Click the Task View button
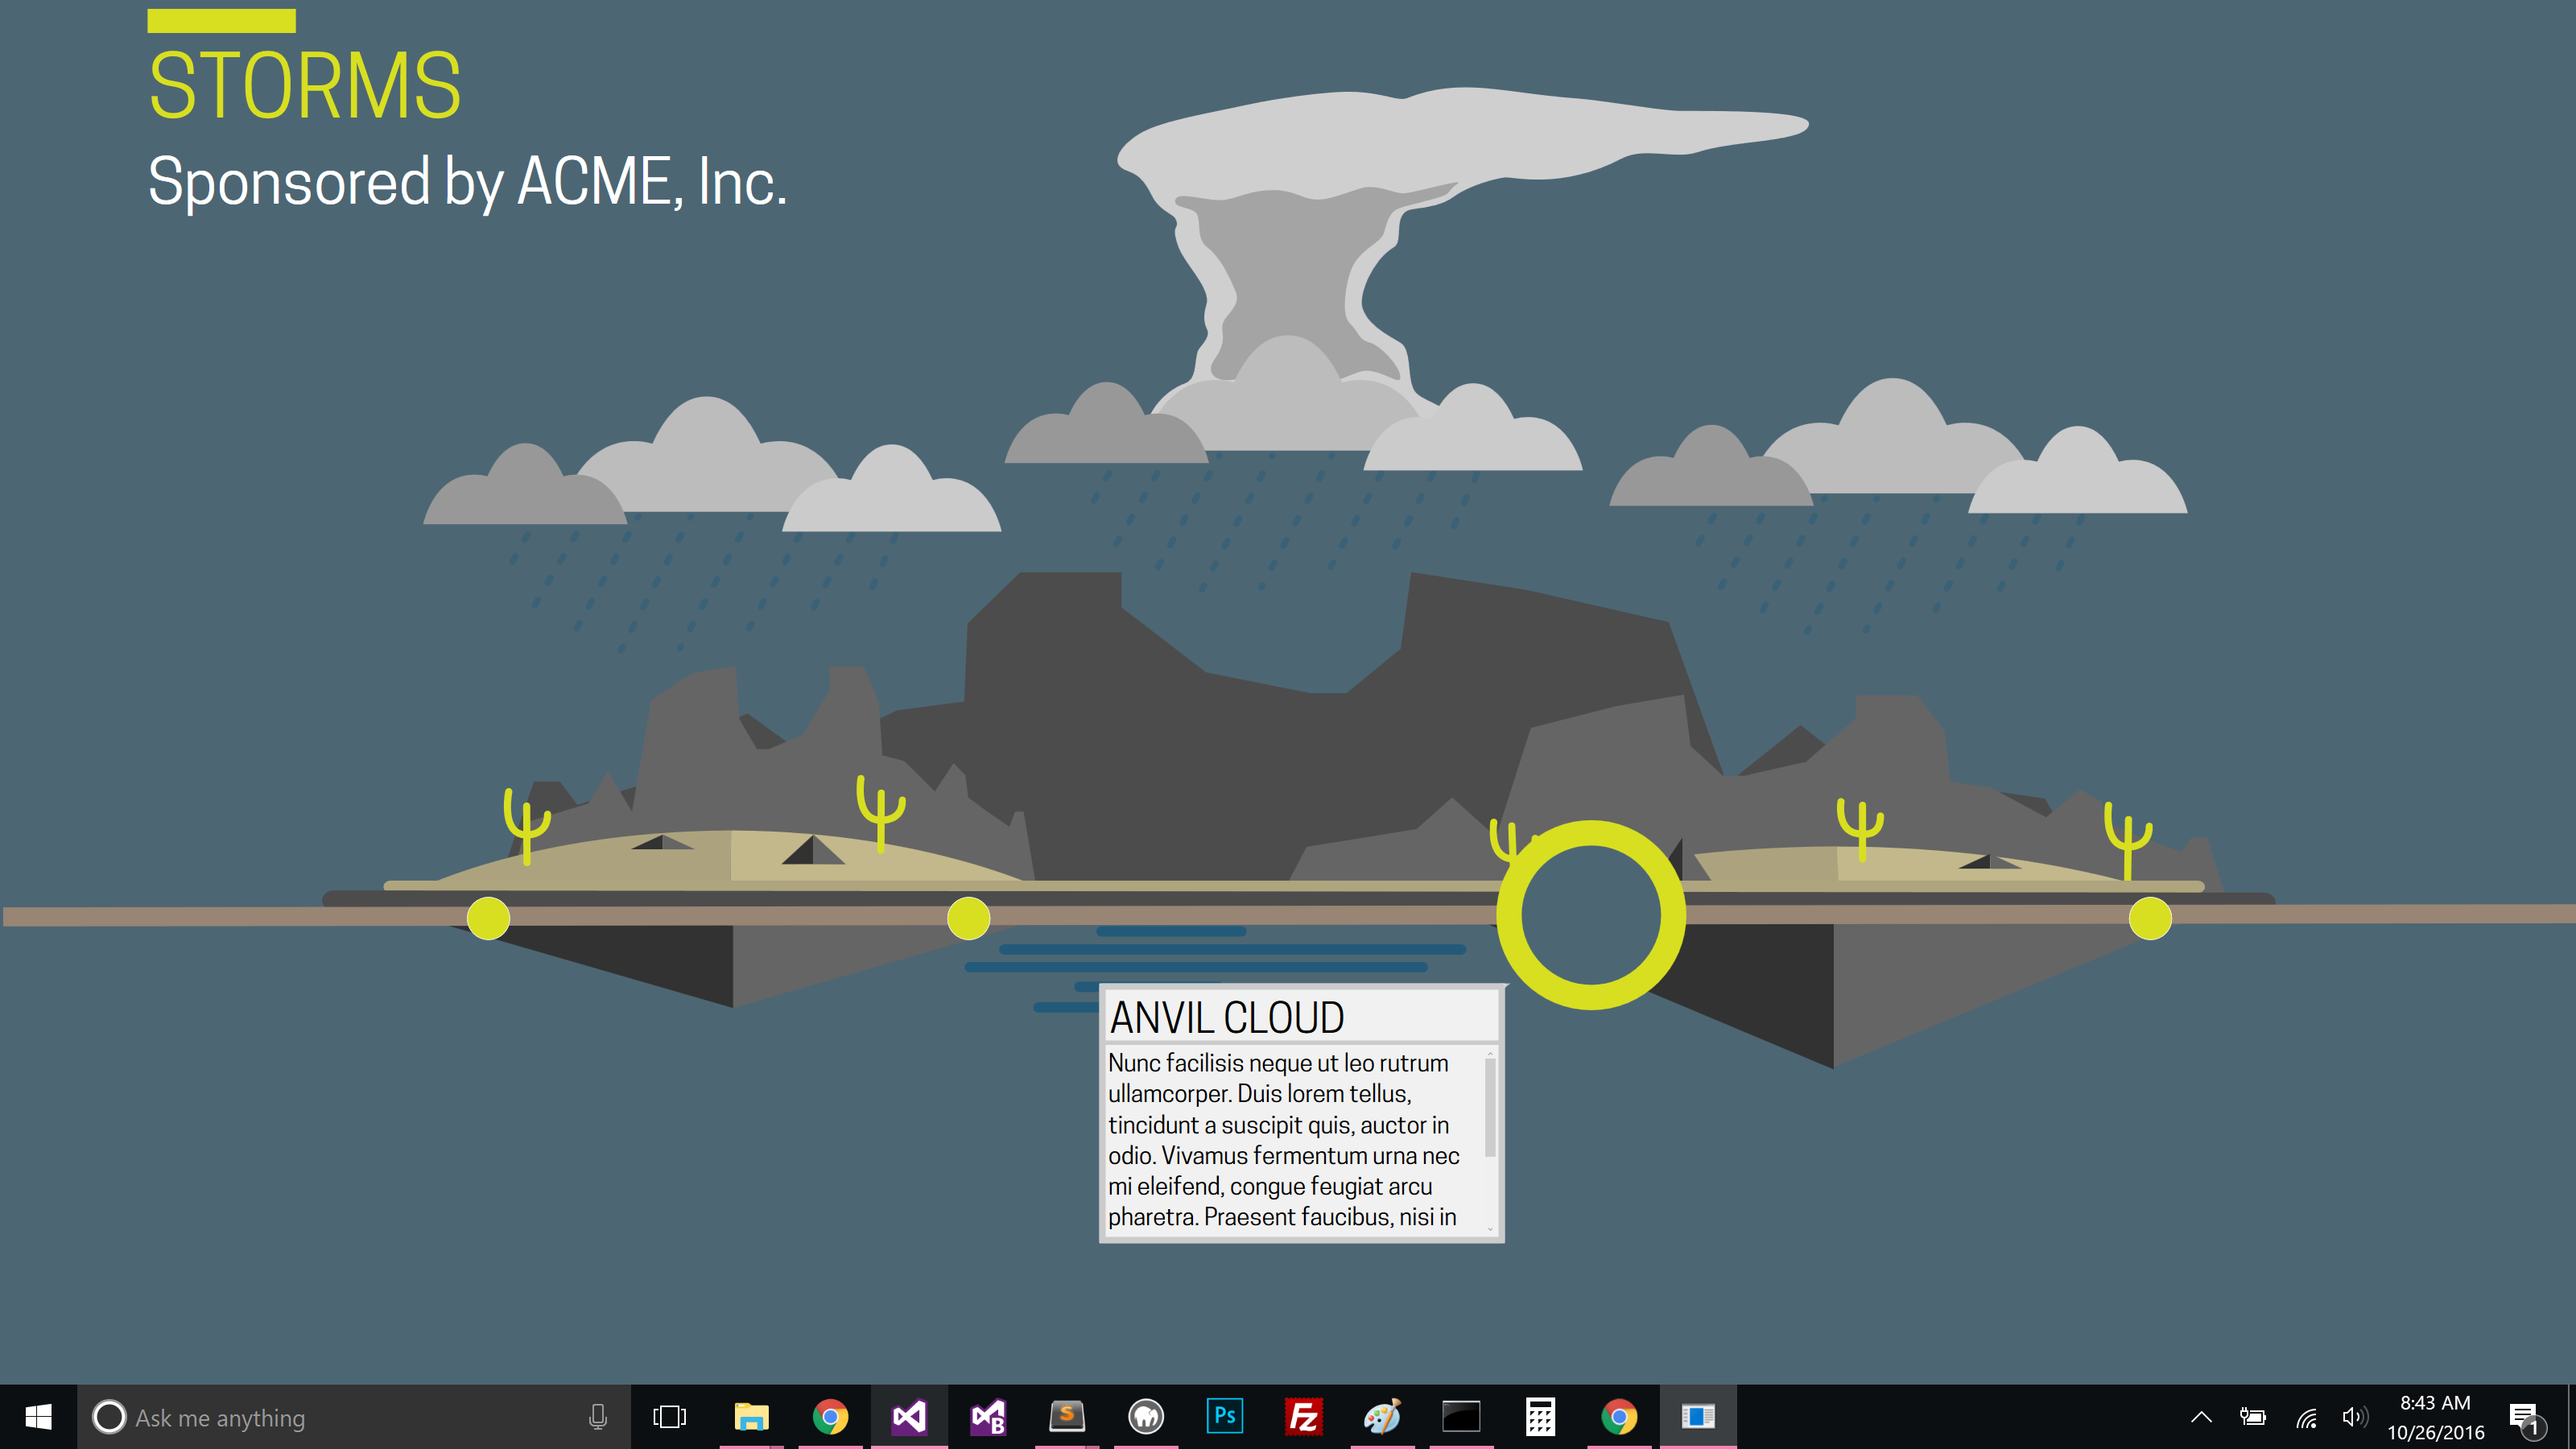This screenshot has width=2576, height=1449. point(669,1416)
